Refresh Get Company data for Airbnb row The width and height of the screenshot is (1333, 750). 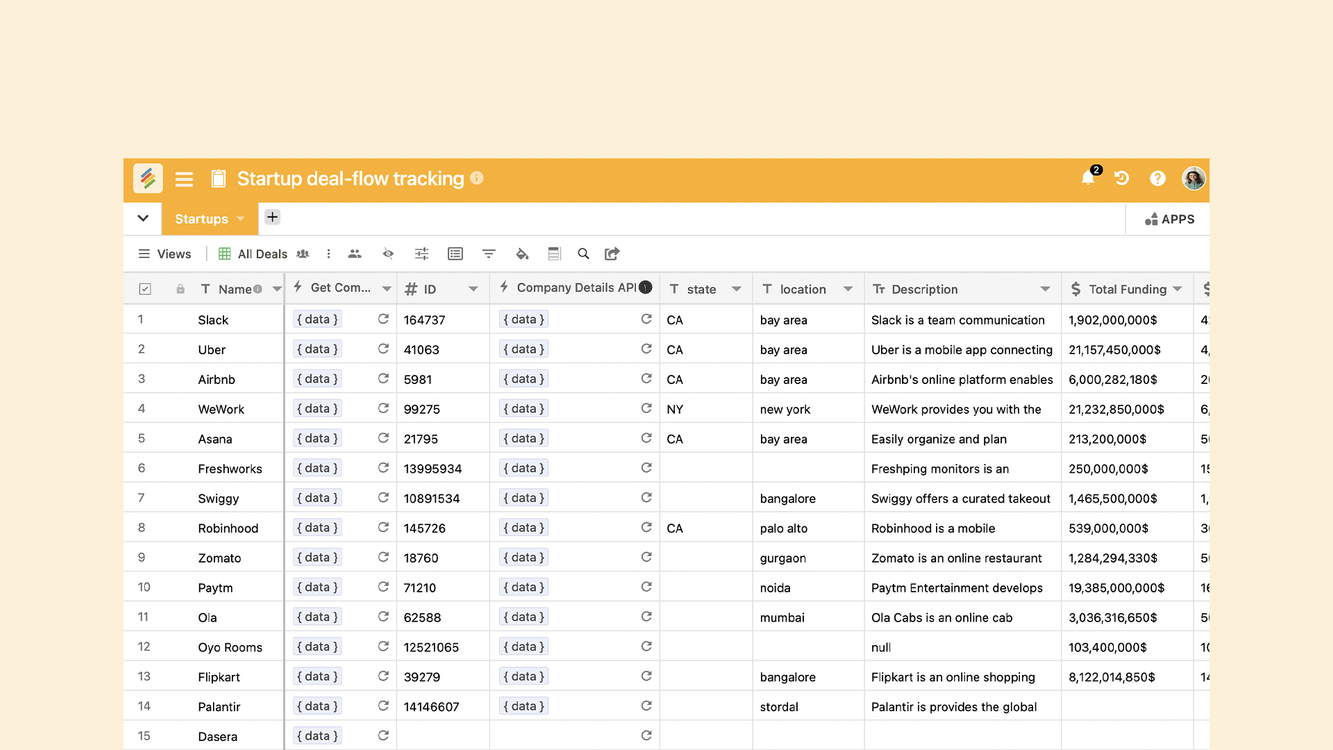tap(383, 379)
